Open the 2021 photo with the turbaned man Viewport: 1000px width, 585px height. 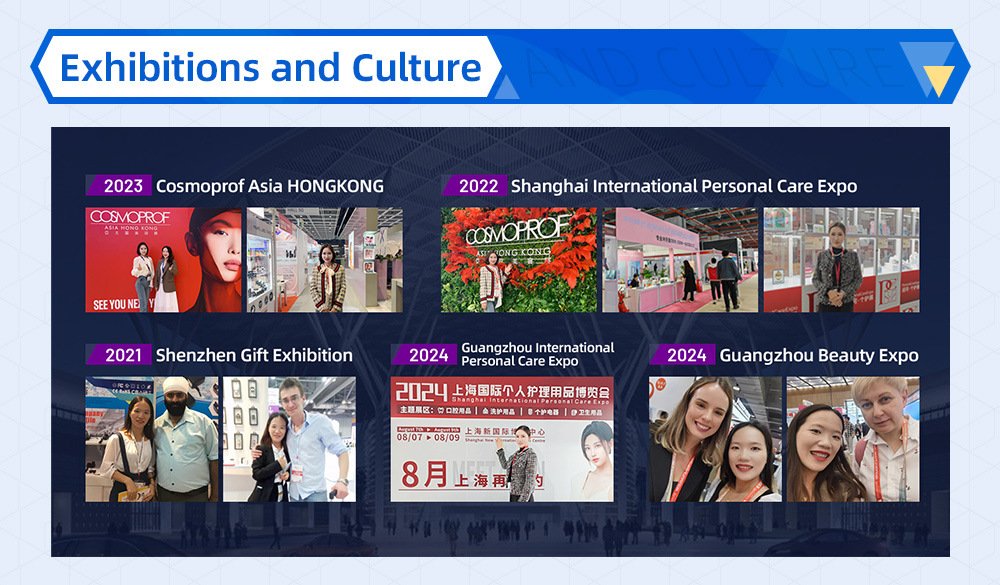point(152,439)
